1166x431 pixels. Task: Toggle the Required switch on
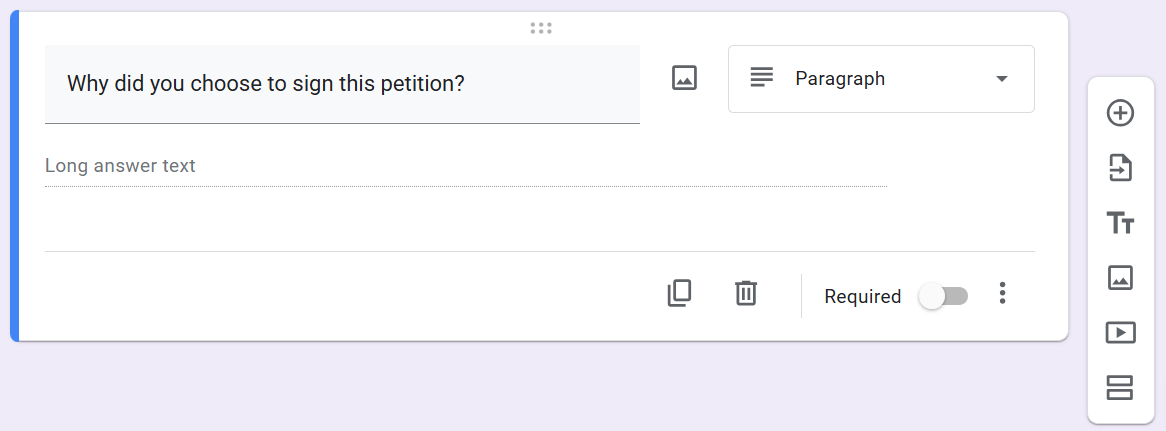pyautogui.click(x=943, y=296)
